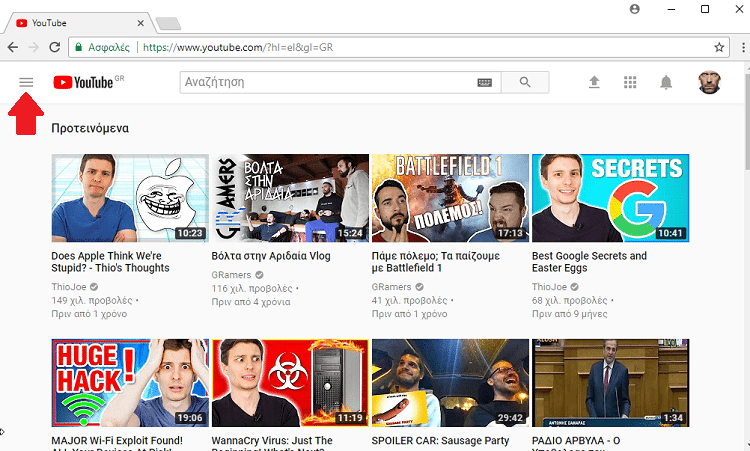Go forward with the browser arrow

(33, 47)
